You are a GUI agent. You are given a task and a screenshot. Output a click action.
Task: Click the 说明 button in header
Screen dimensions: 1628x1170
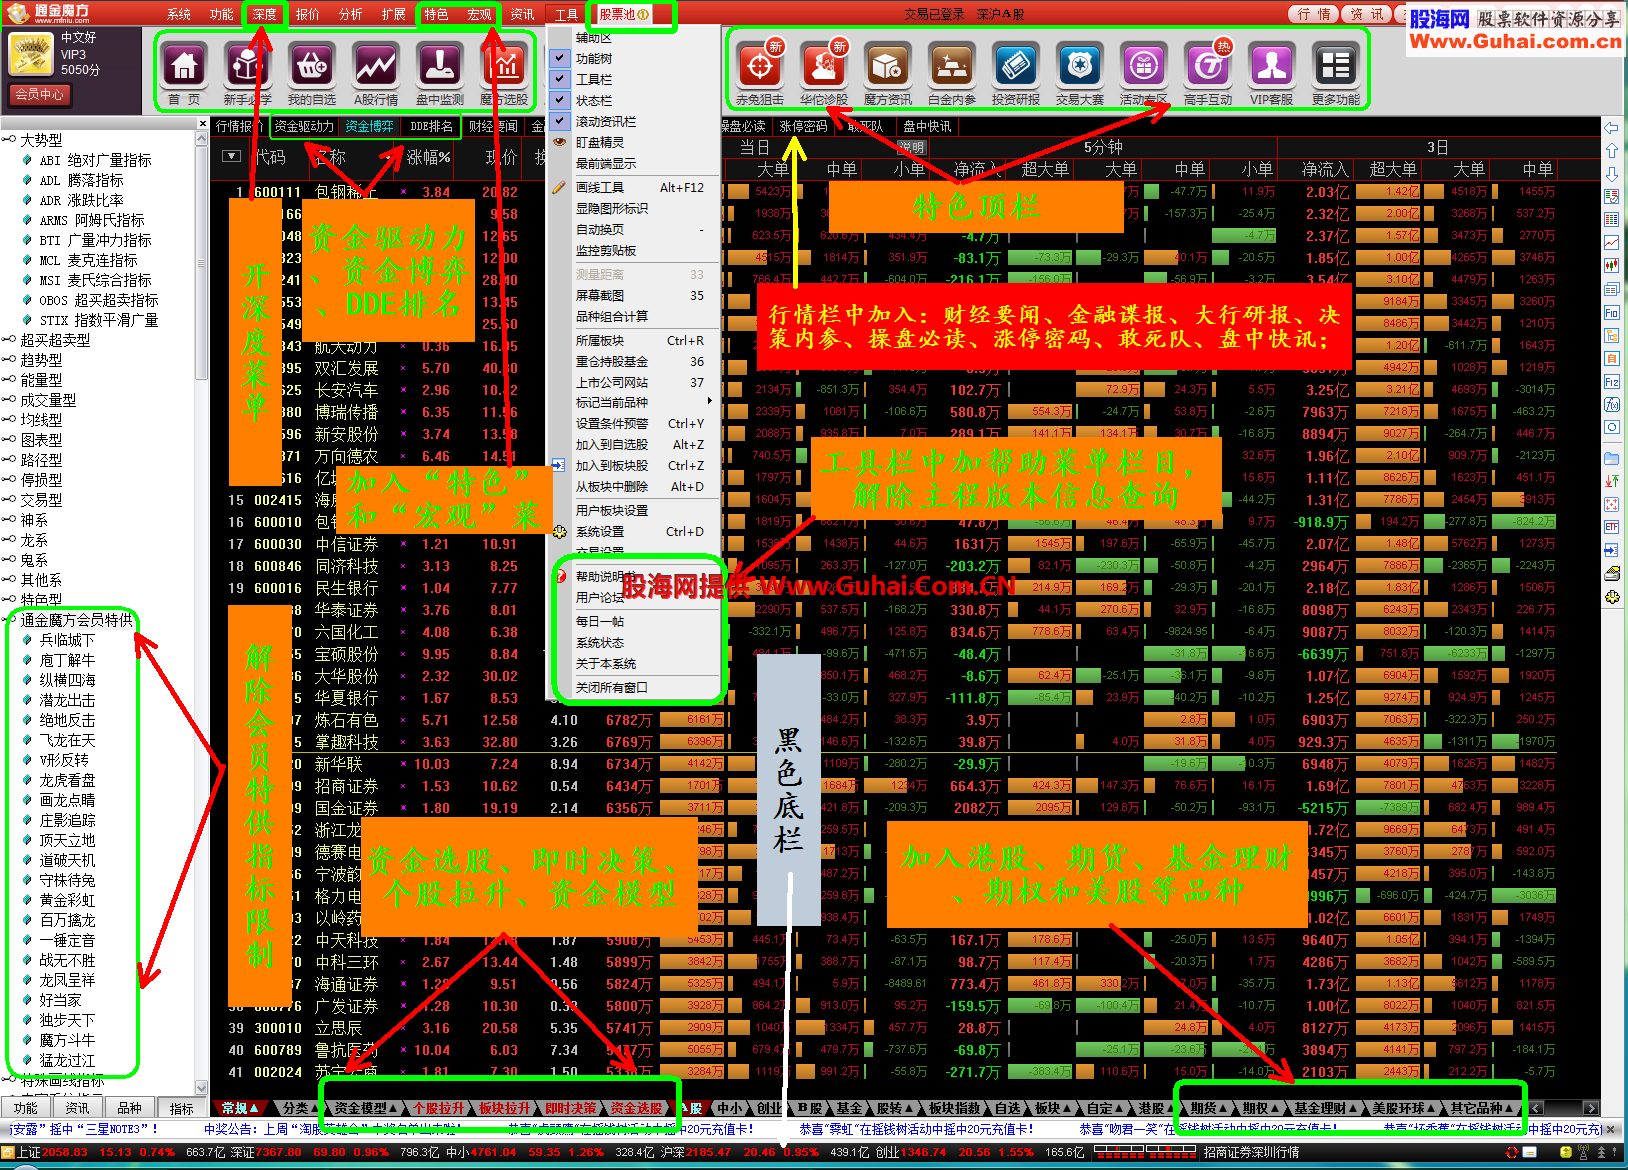click(x=910, y=147)
